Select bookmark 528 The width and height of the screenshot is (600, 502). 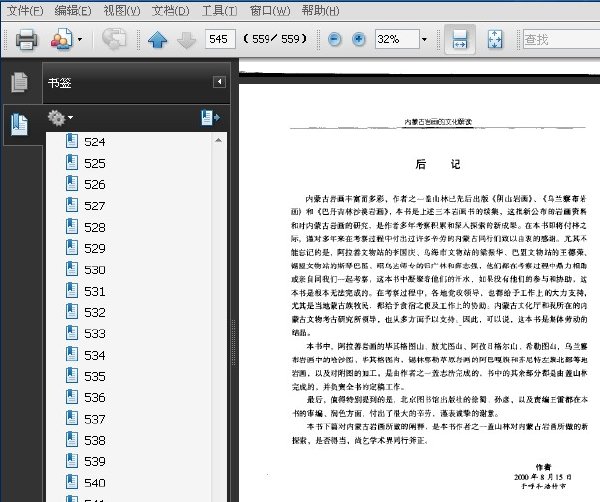click(x=95, y=227)
